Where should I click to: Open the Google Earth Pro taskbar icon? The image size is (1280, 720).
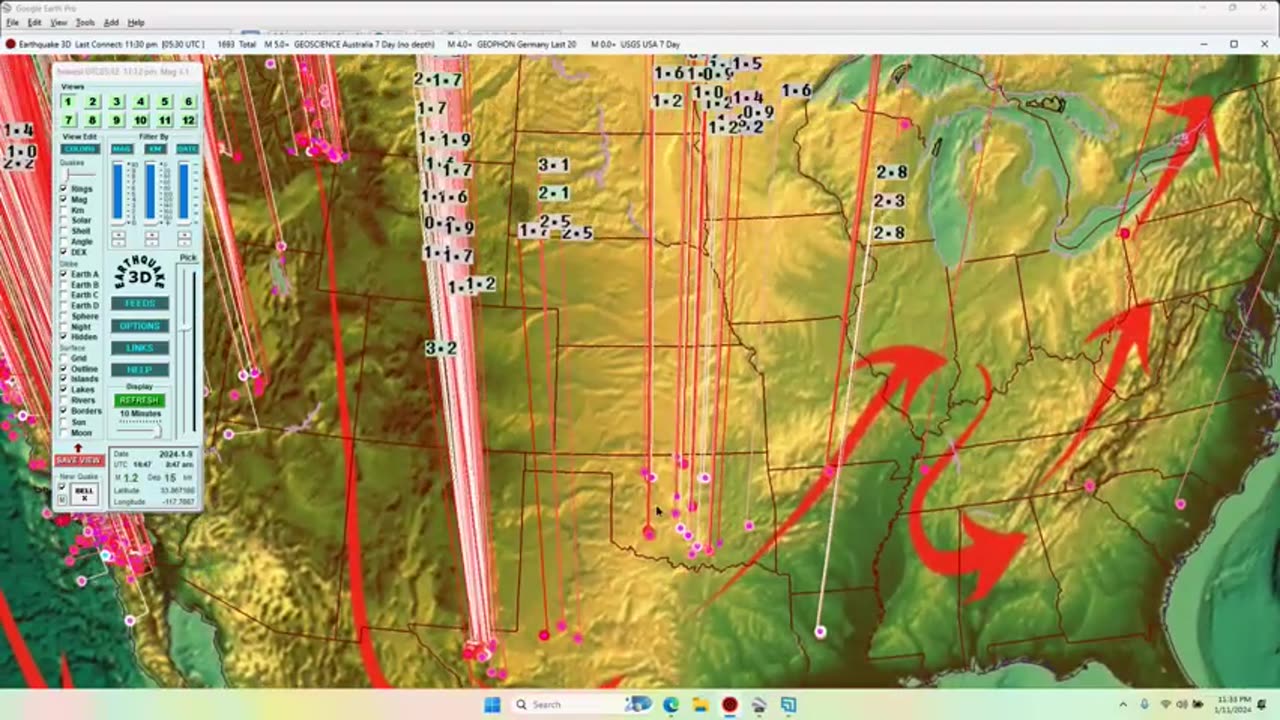click(759, 705)
